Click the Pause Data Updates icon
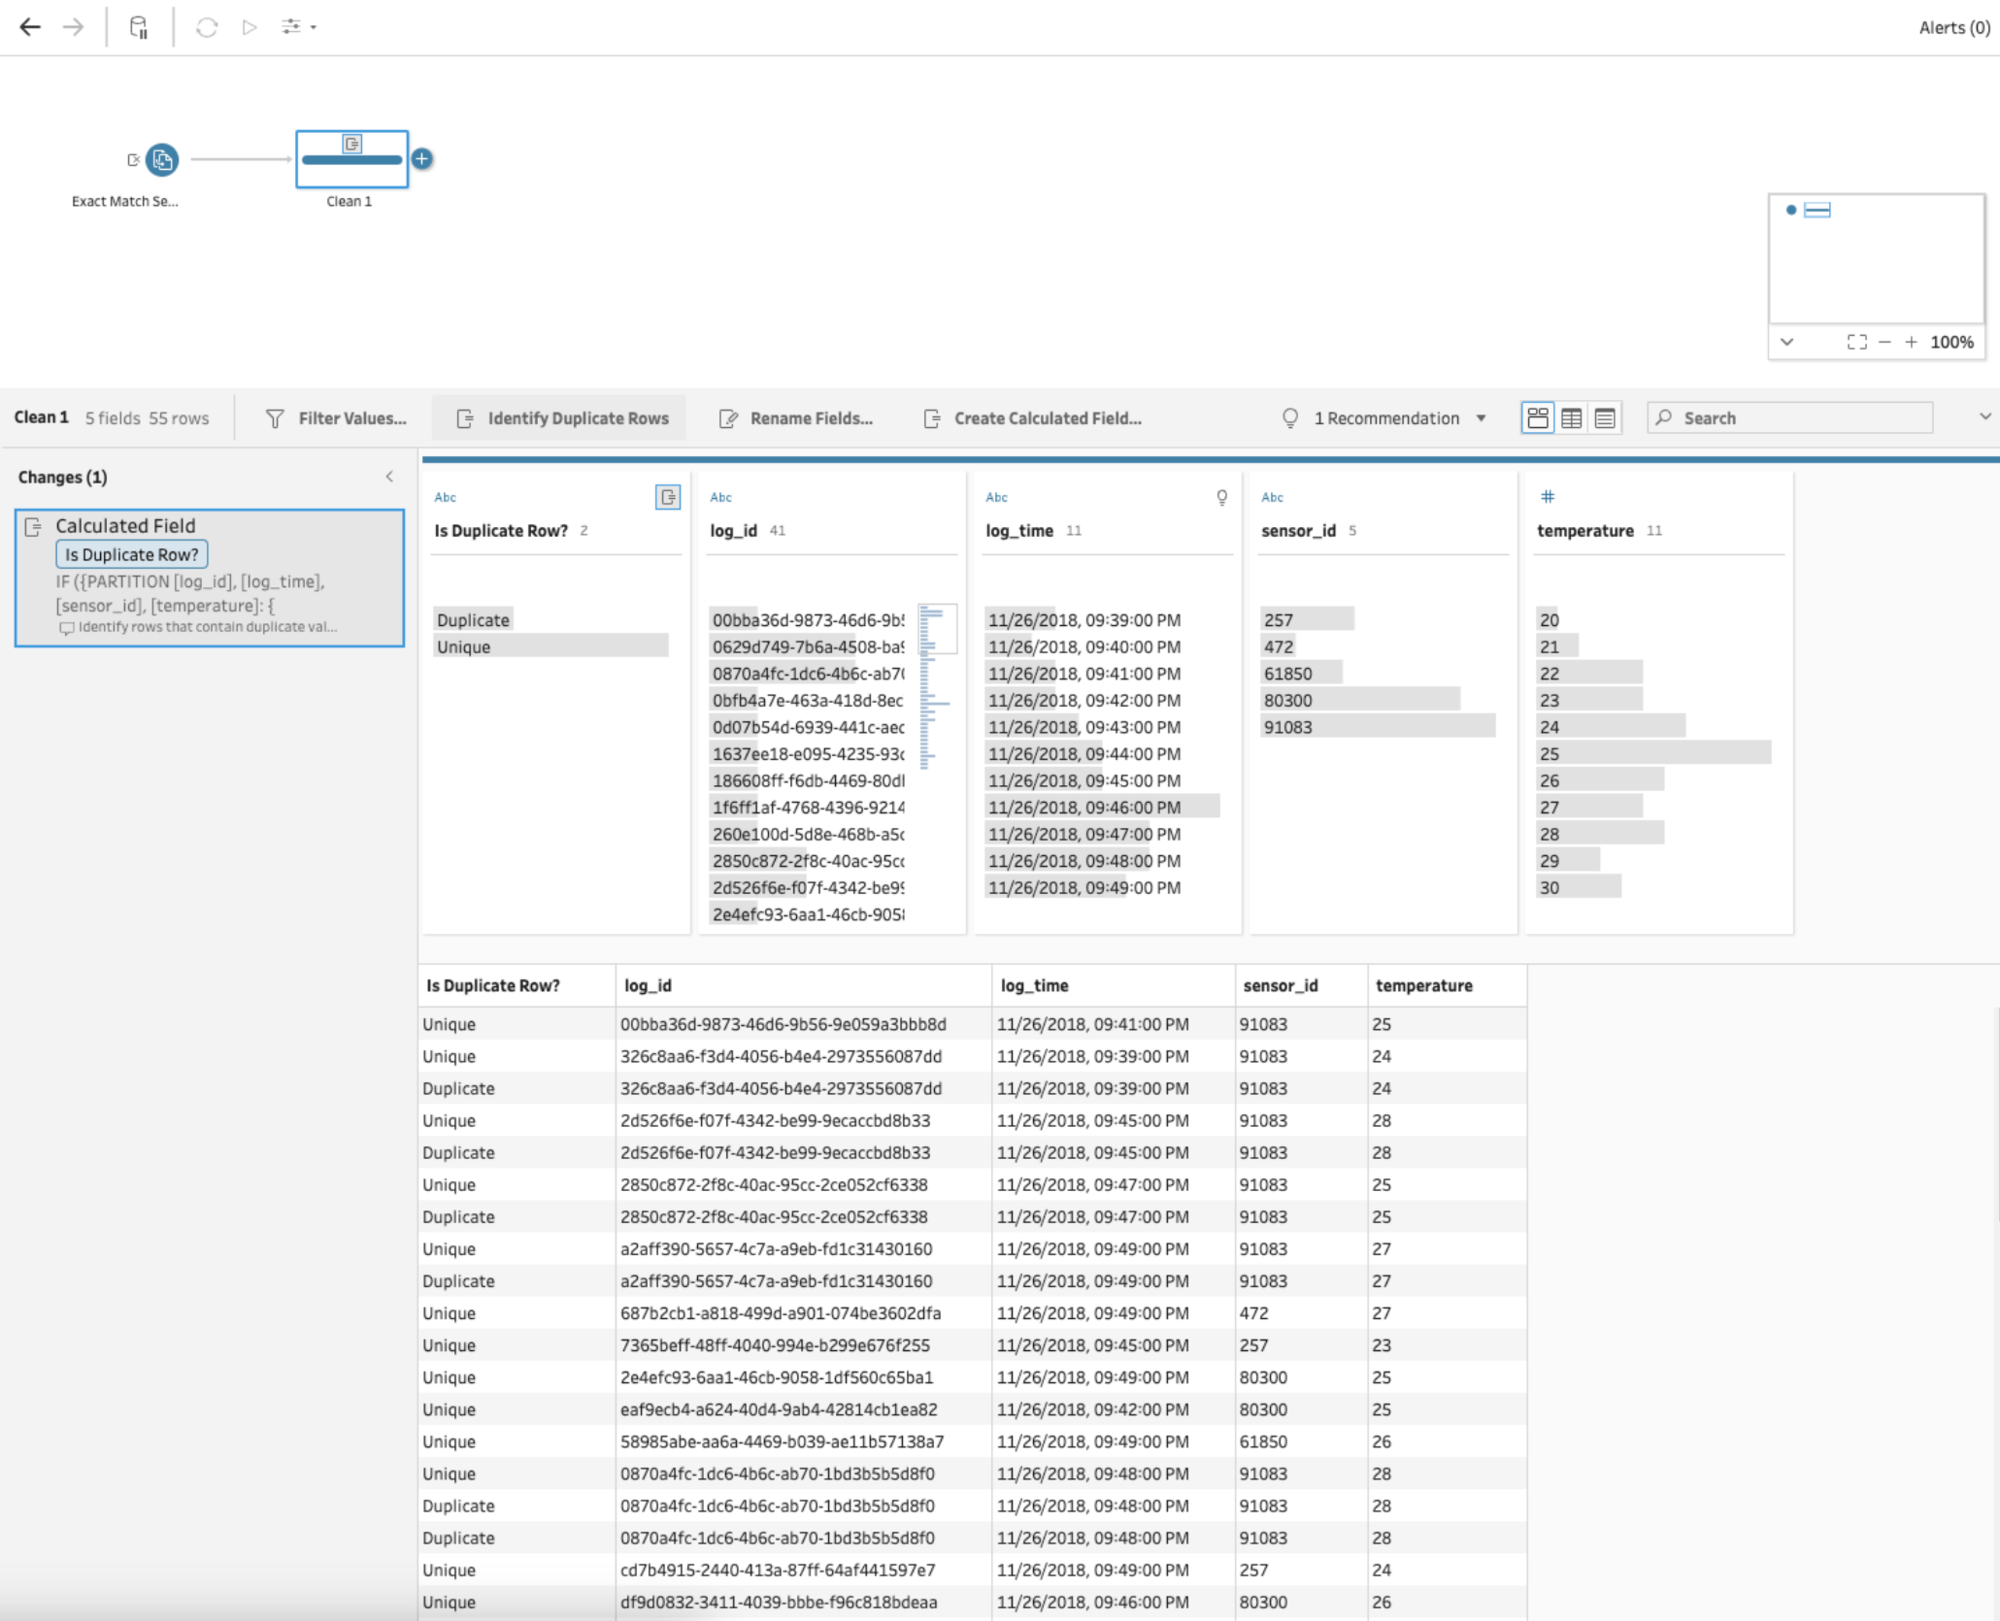The width and height of the screenshot is (2000, 1621). pos(138,27)
